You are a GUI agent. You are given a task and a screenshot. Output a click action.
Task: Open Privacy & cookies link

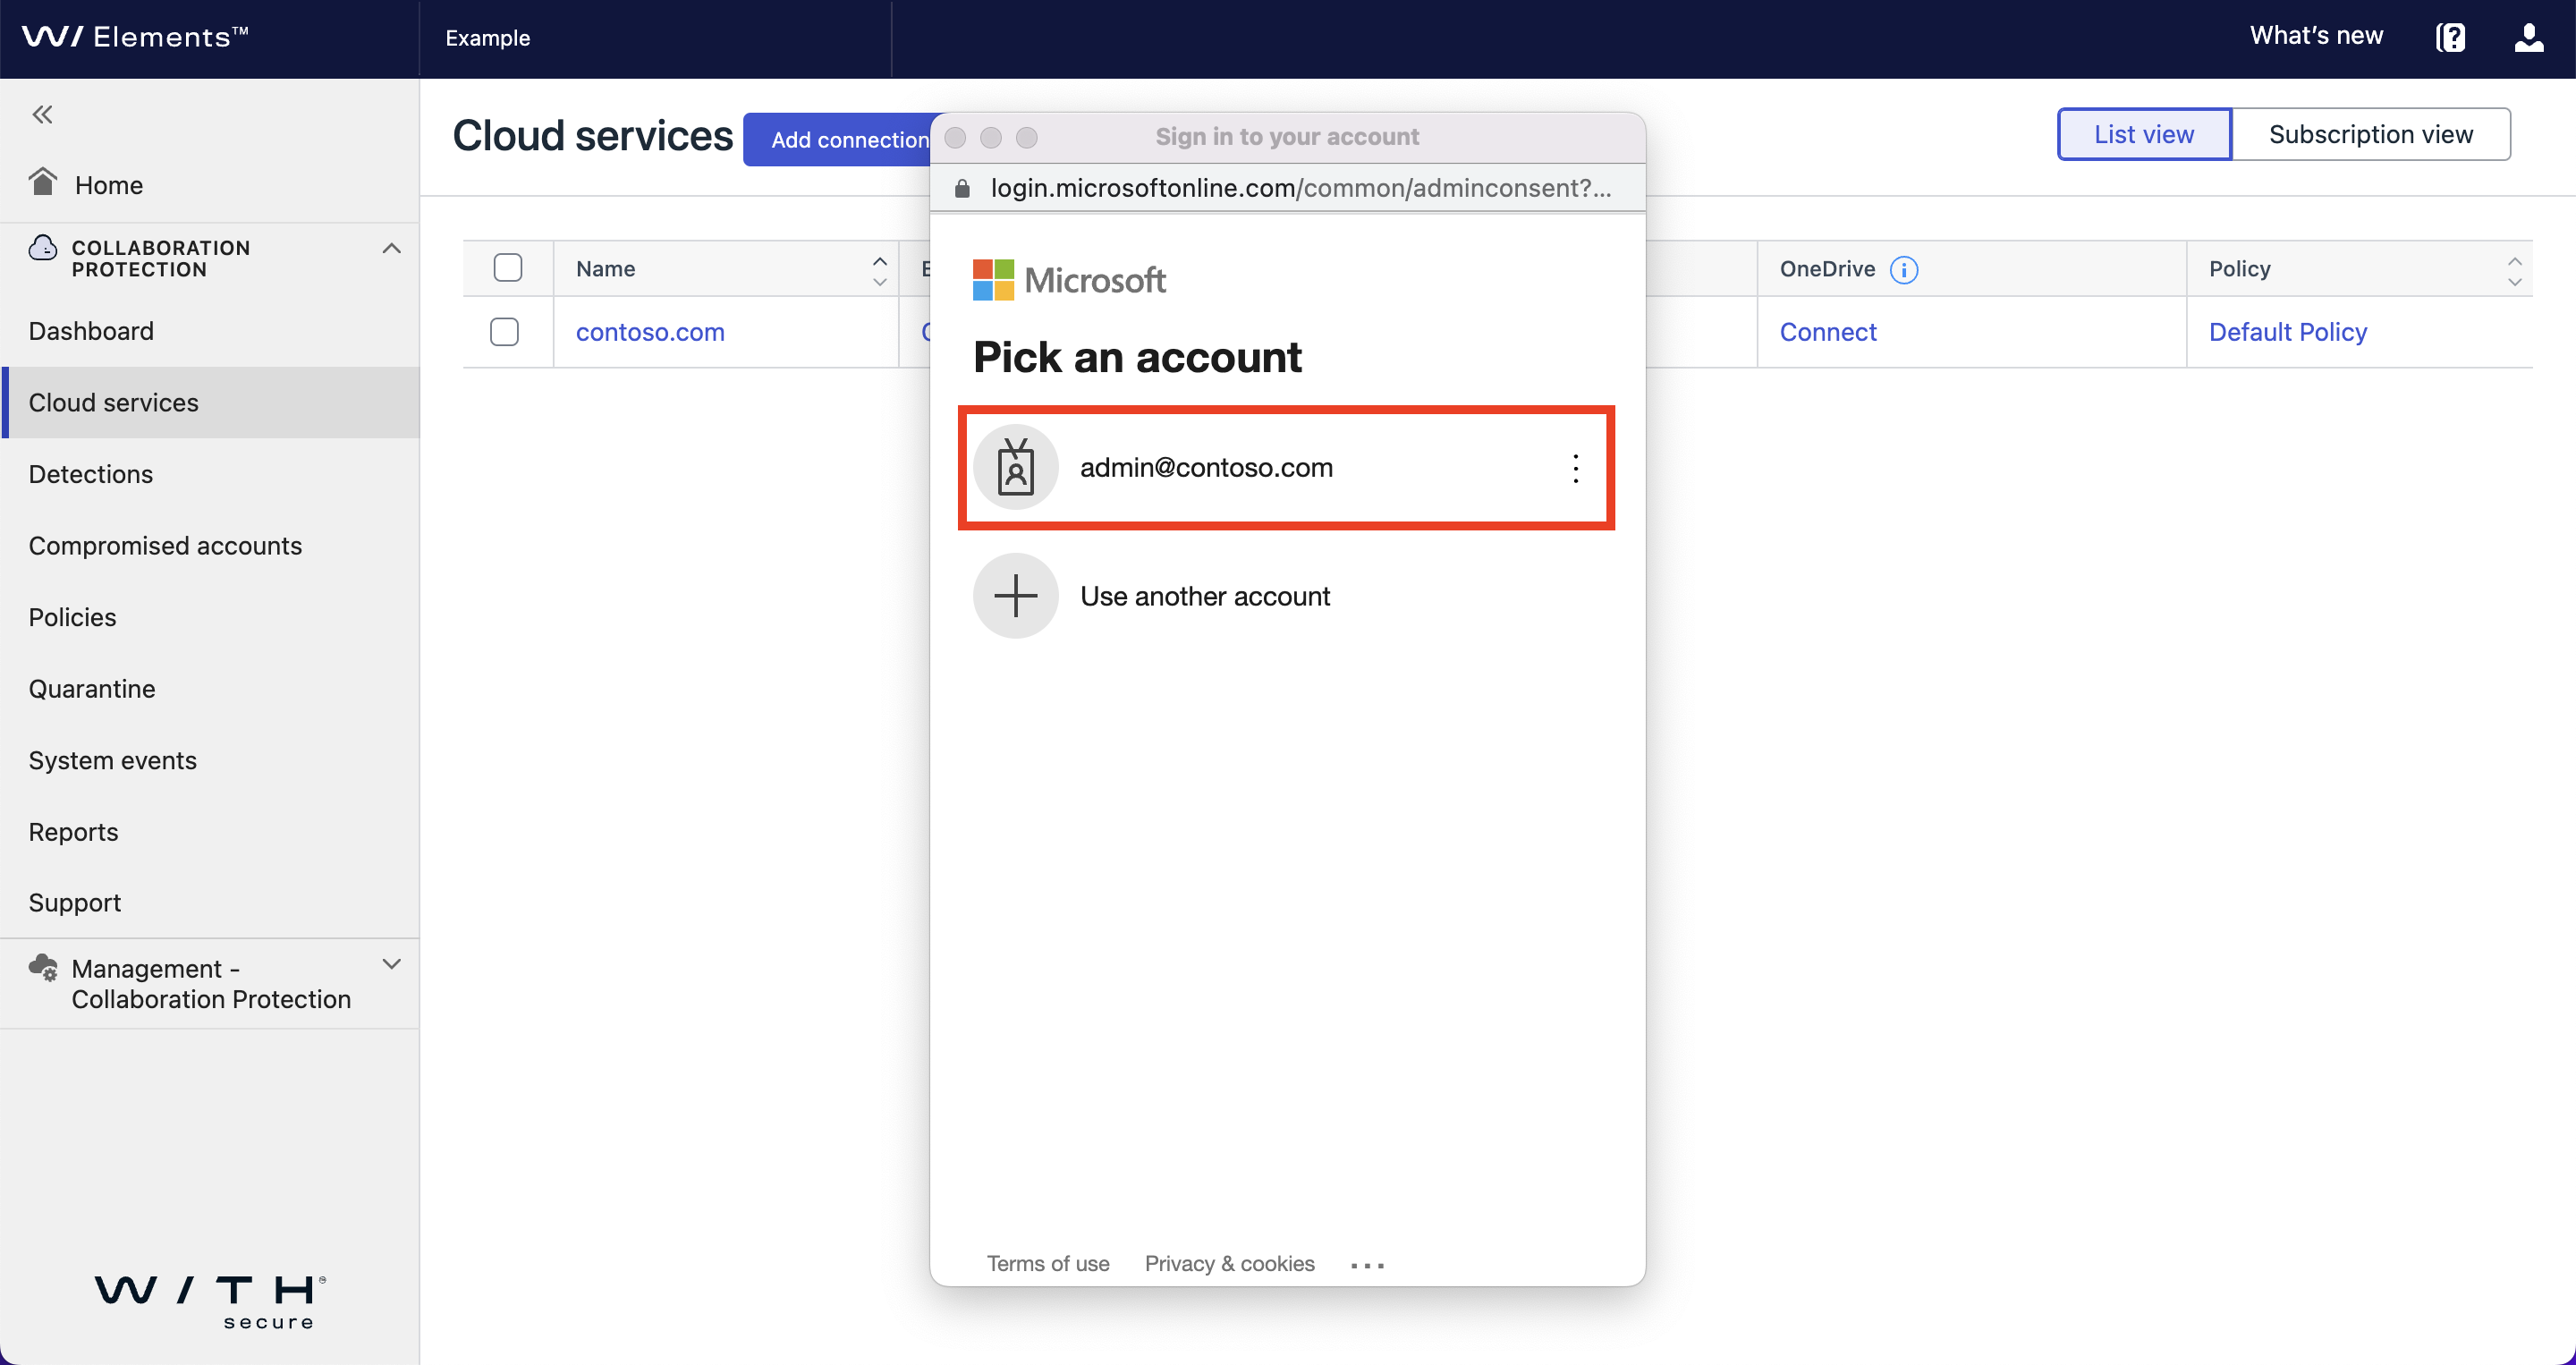[1229, 1264]
